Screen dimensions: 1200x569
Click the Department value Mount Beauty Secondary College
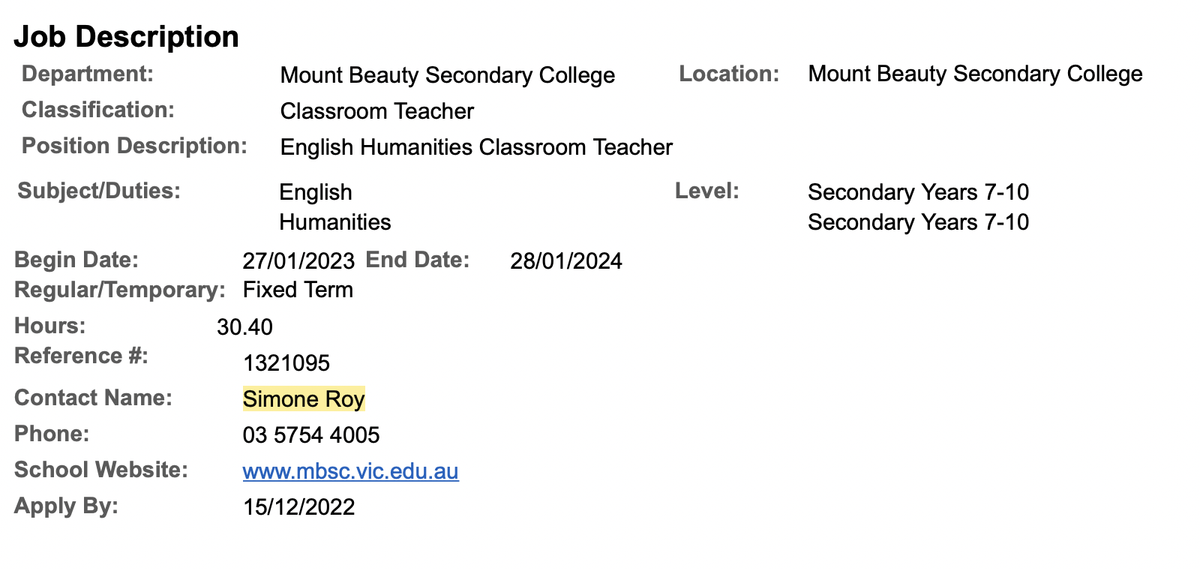(447, 76)
